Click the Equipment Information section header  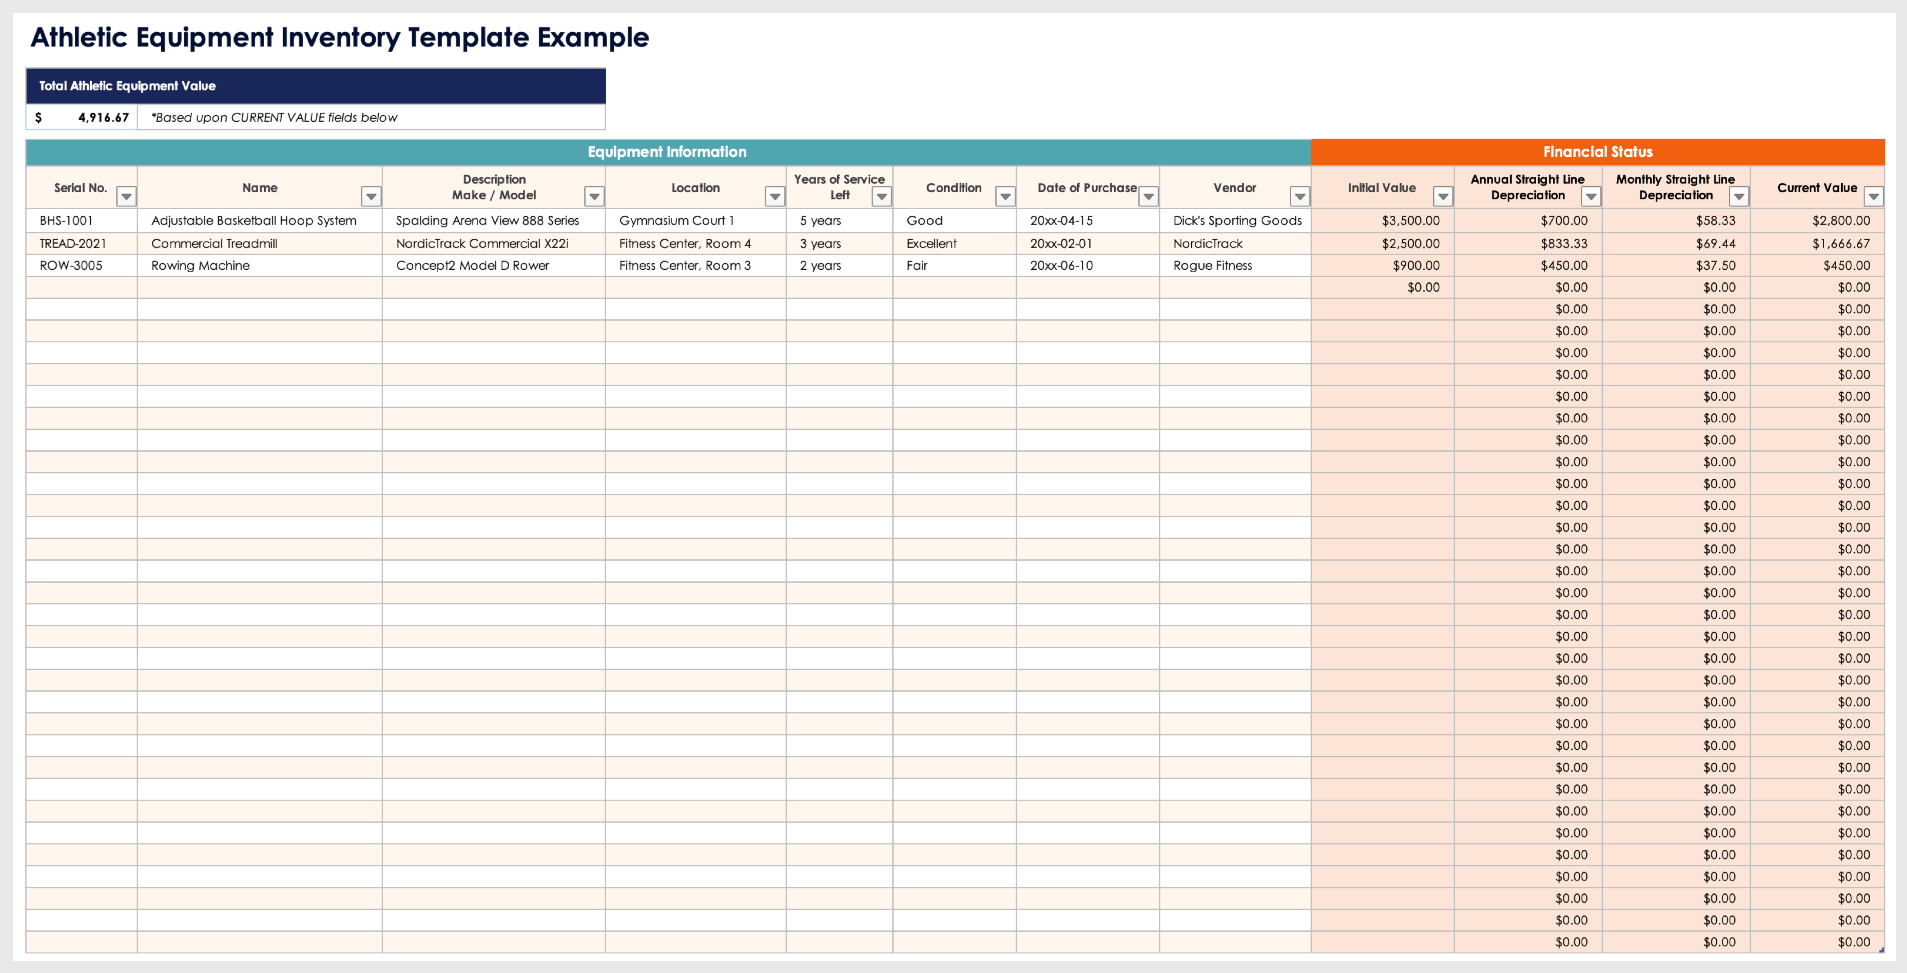pos(667,152)
